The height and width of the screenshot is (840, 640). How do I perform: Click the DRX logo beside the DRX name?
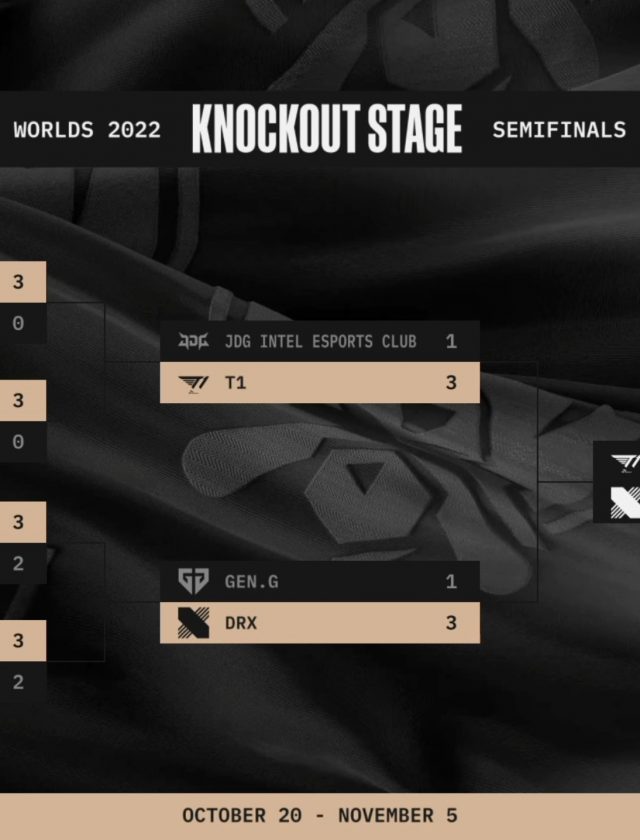click(193, 622)
